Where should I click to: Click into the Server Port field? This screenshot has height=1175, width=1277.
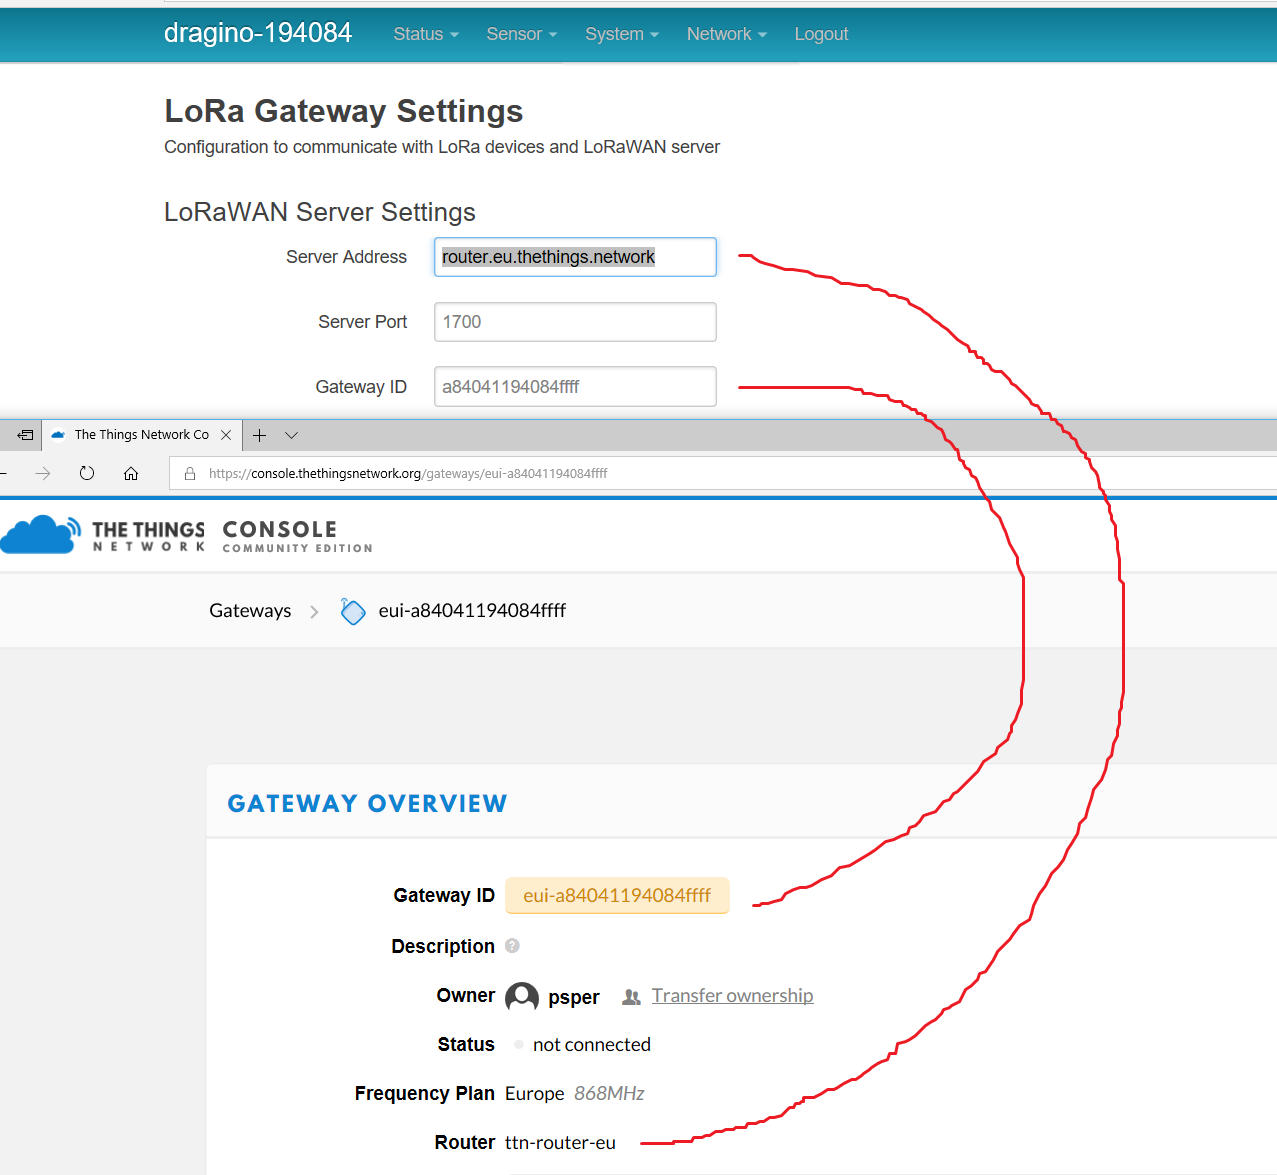coord(575,322)
